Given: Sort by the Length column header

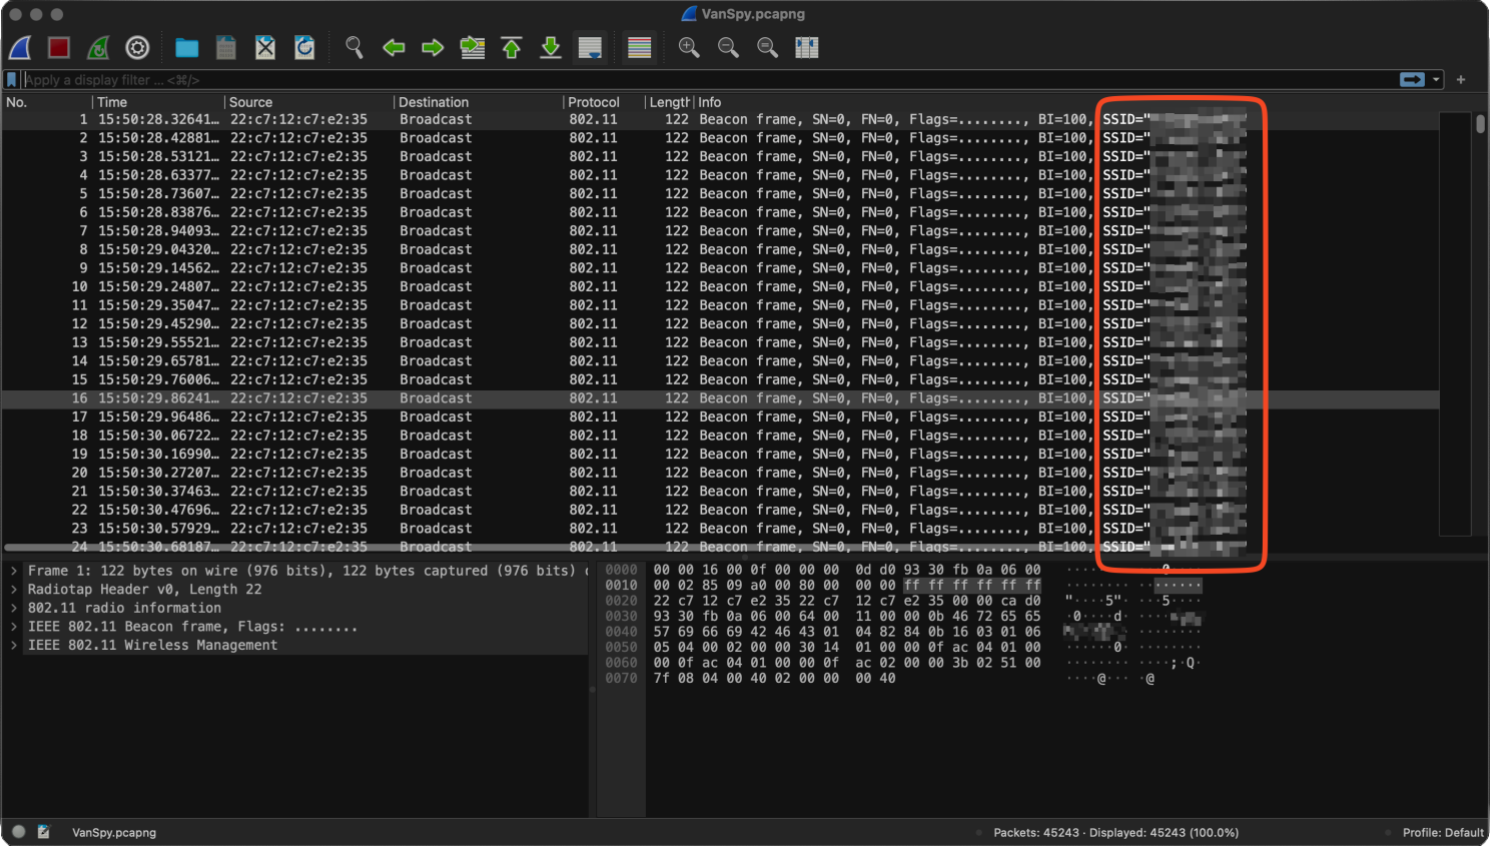Looking at the screenshot, I should (x=669, y=102).
